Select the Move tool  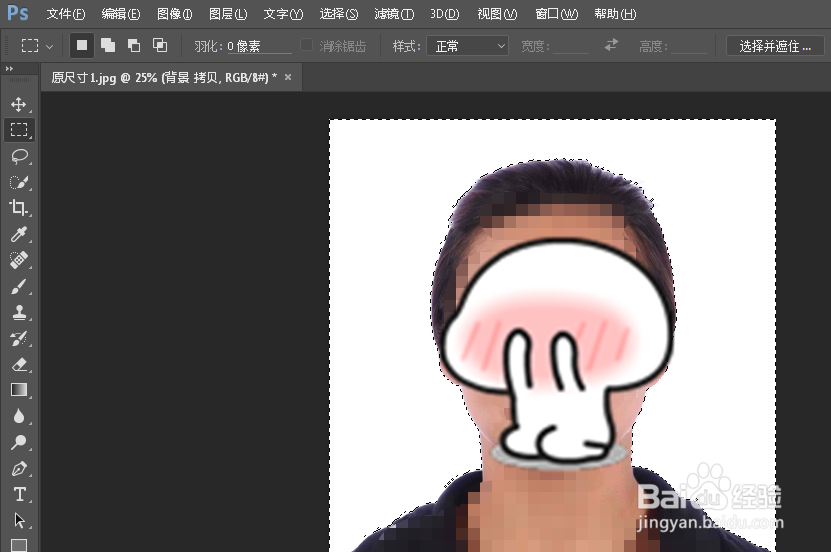[19, 104]
